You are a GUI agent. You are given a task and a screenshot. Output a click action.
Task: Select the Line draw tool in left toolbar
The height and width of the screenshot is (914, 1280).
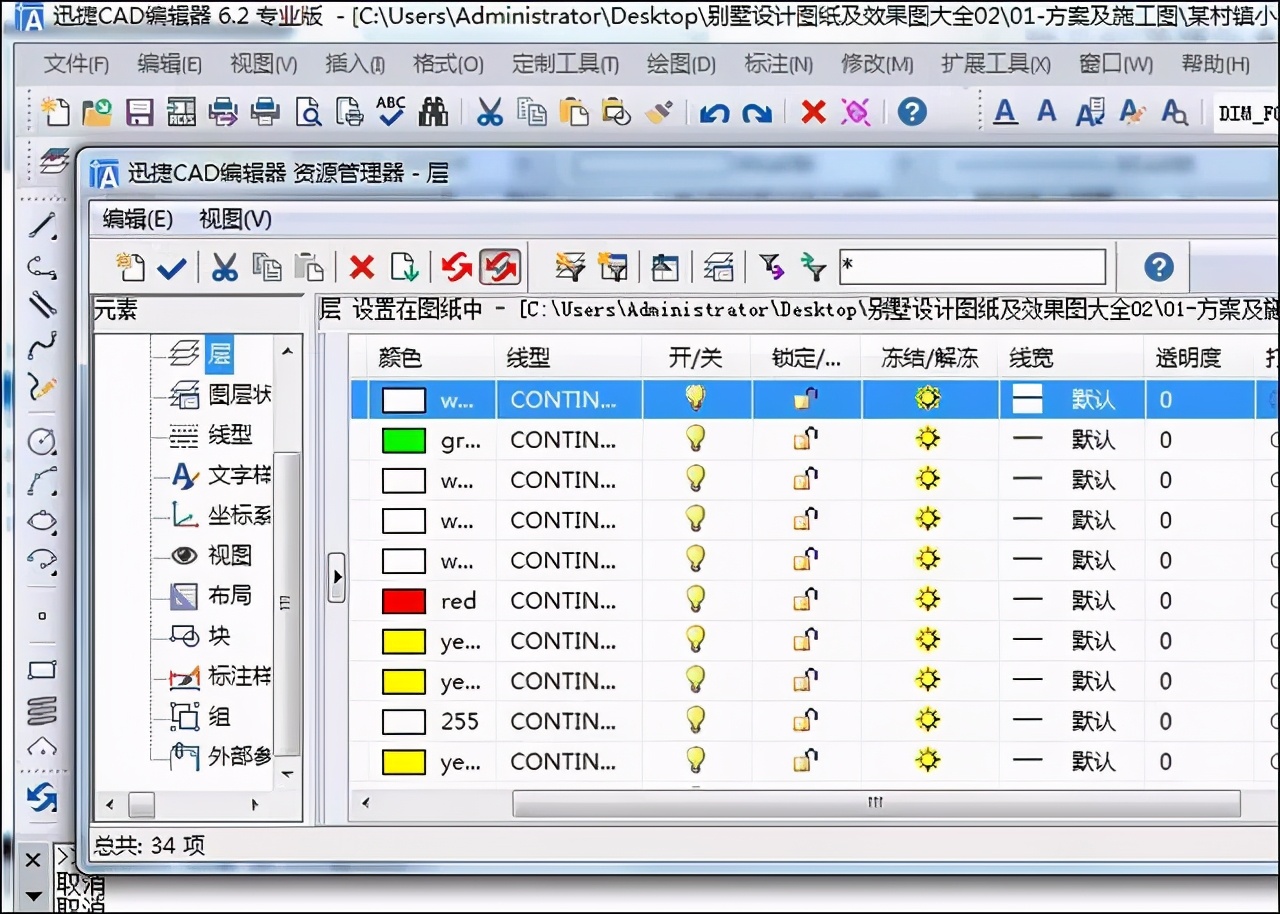click(42, 225)
